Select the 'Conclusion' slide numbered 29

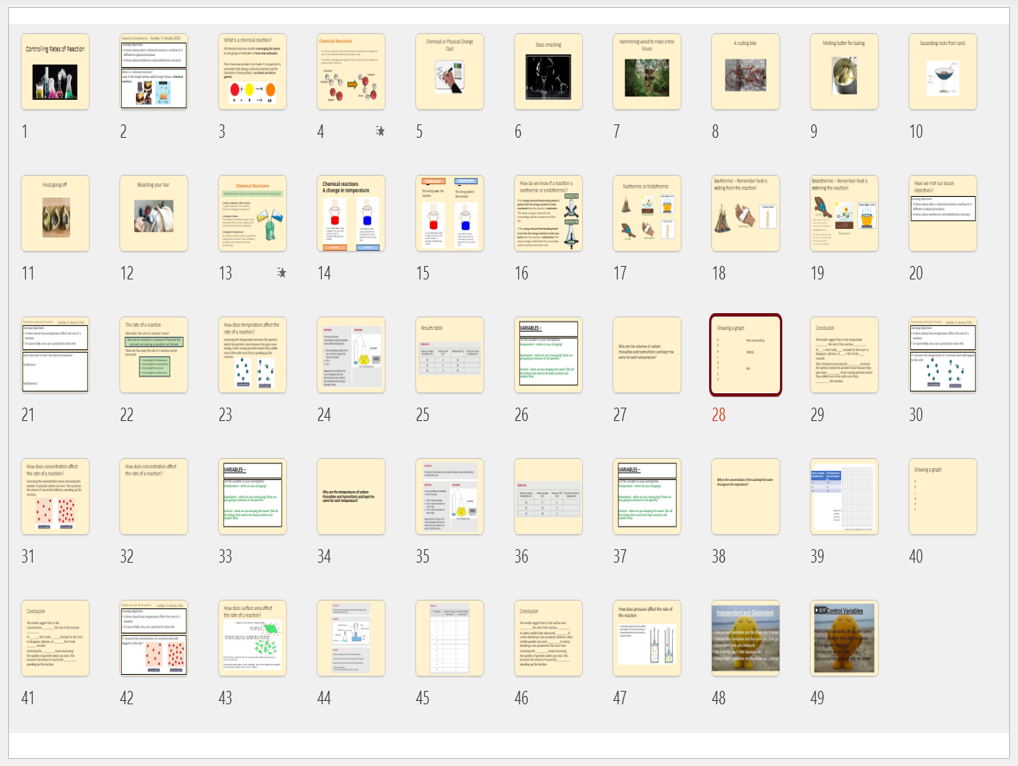point(844,355)
